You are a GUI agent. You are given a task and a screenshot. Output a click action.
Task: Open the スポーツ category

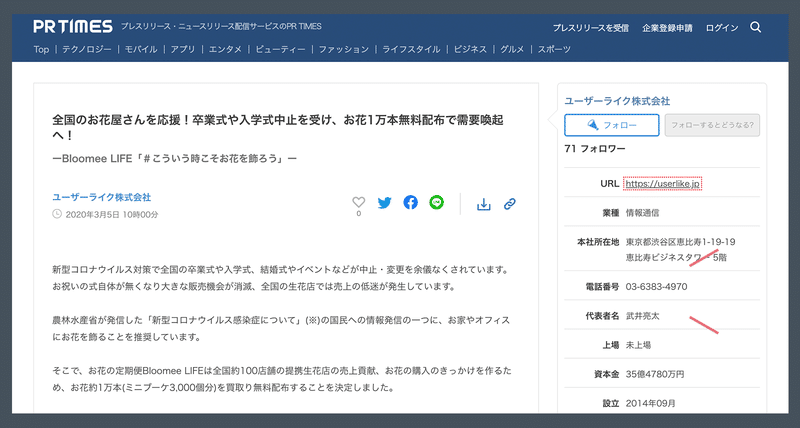coord(554,49)
